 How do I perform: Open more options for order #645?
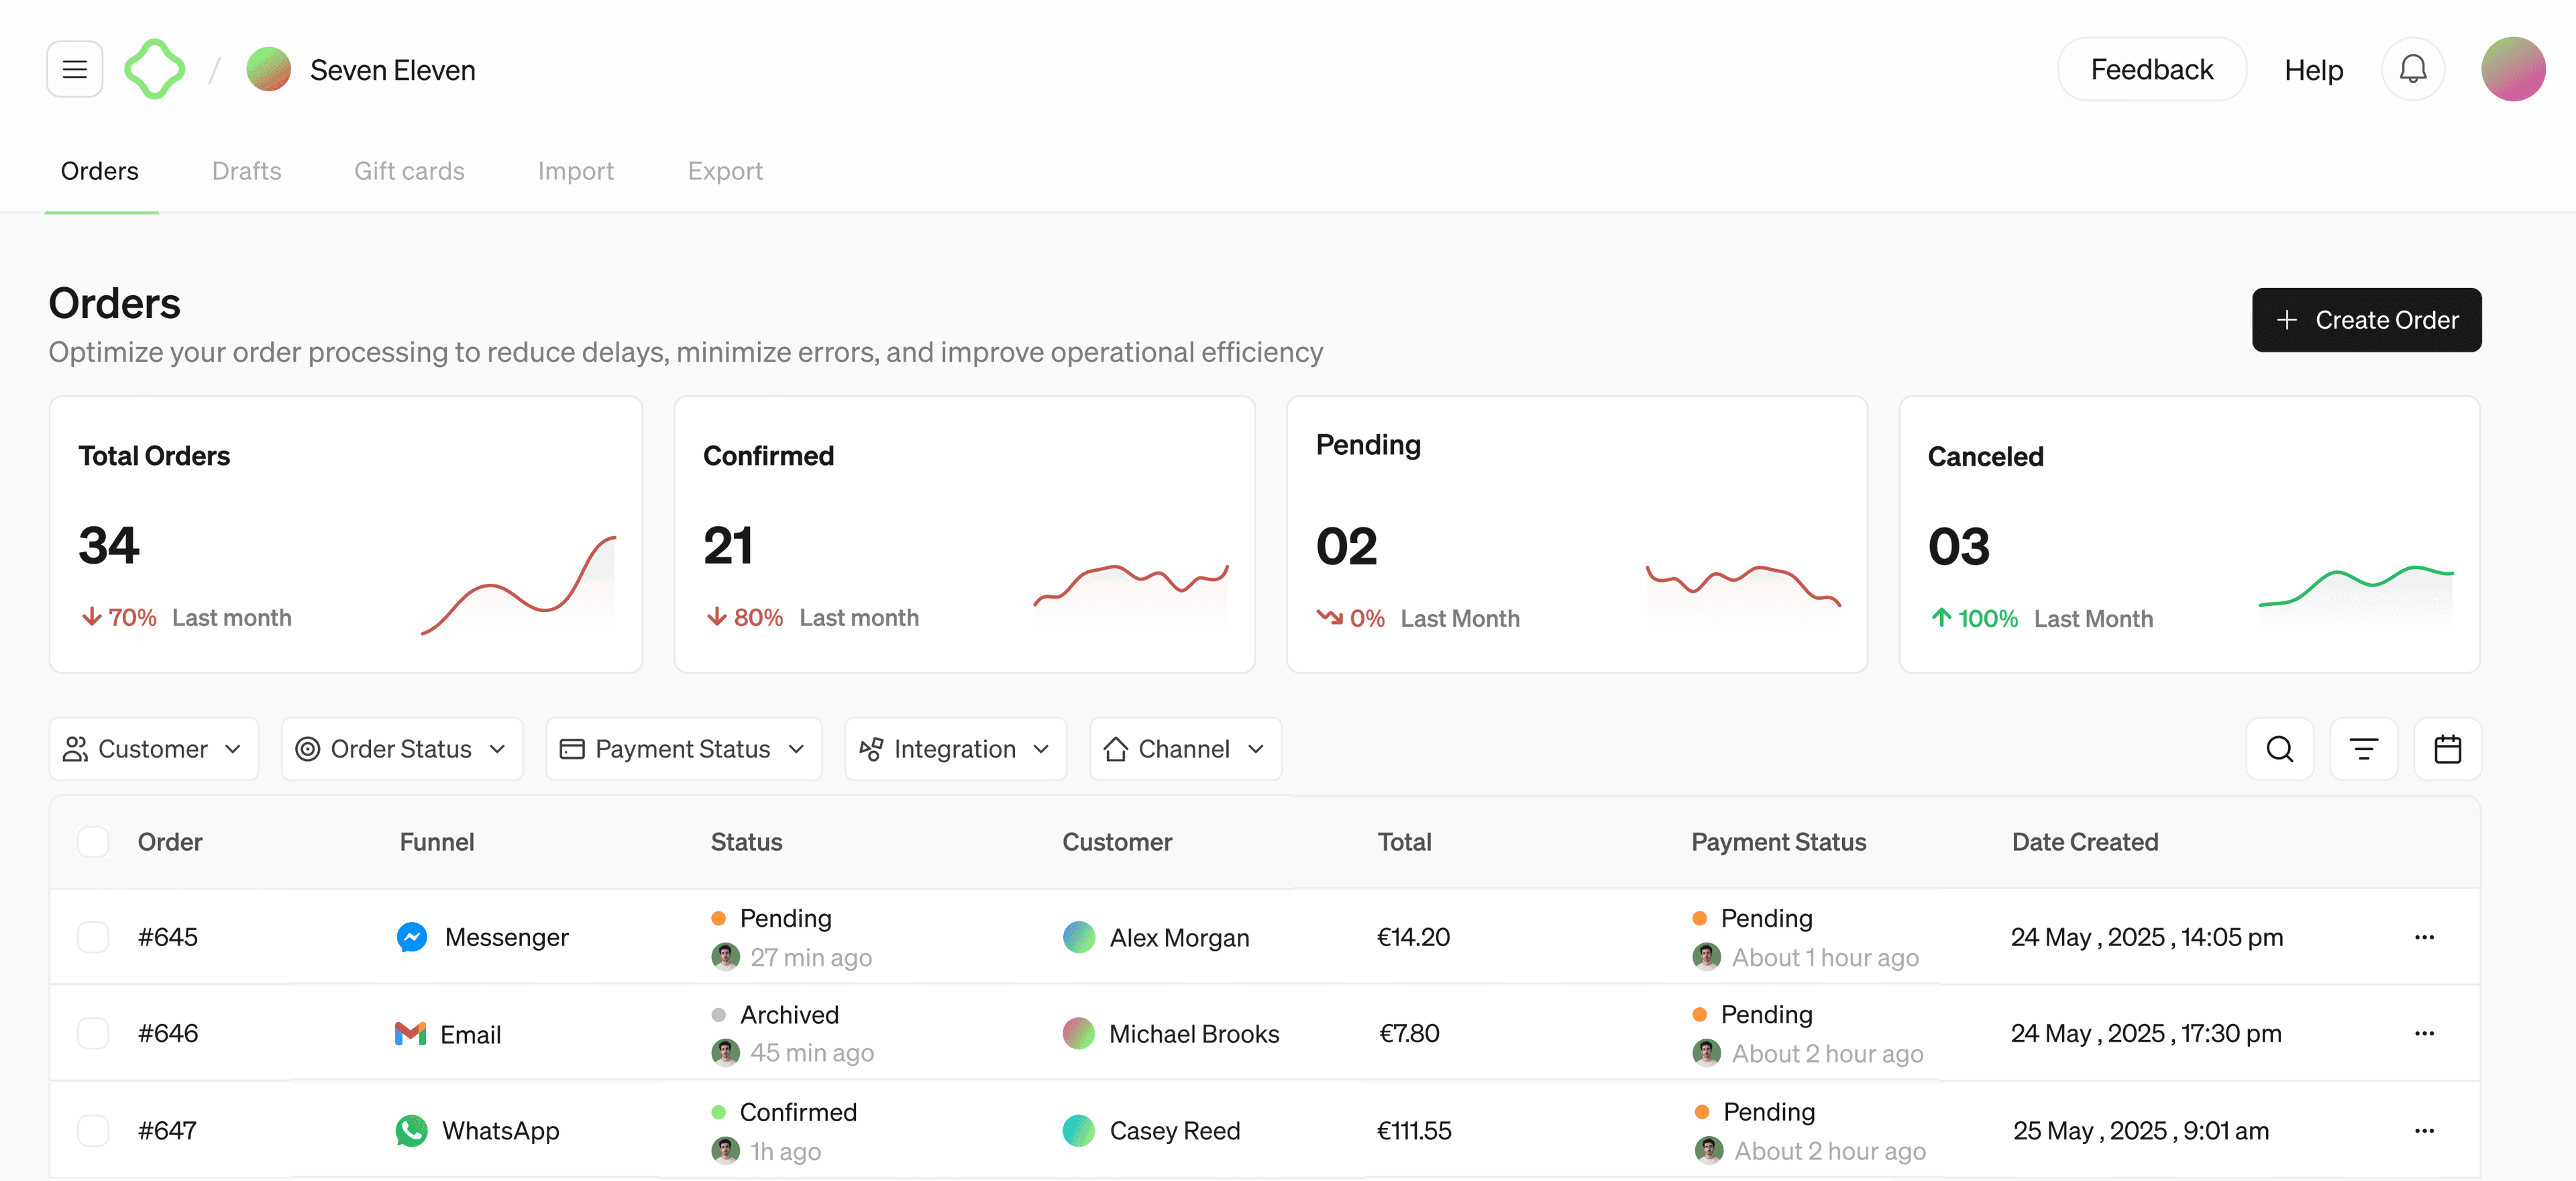tap(2423, 937)
